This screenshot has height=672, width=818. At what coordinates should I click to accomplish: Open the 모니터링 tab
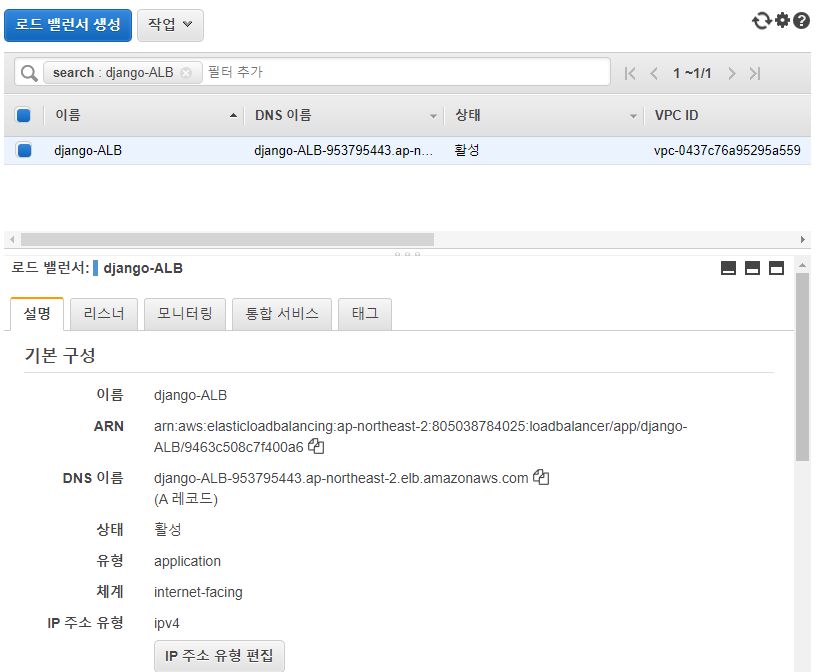[185, 314]
